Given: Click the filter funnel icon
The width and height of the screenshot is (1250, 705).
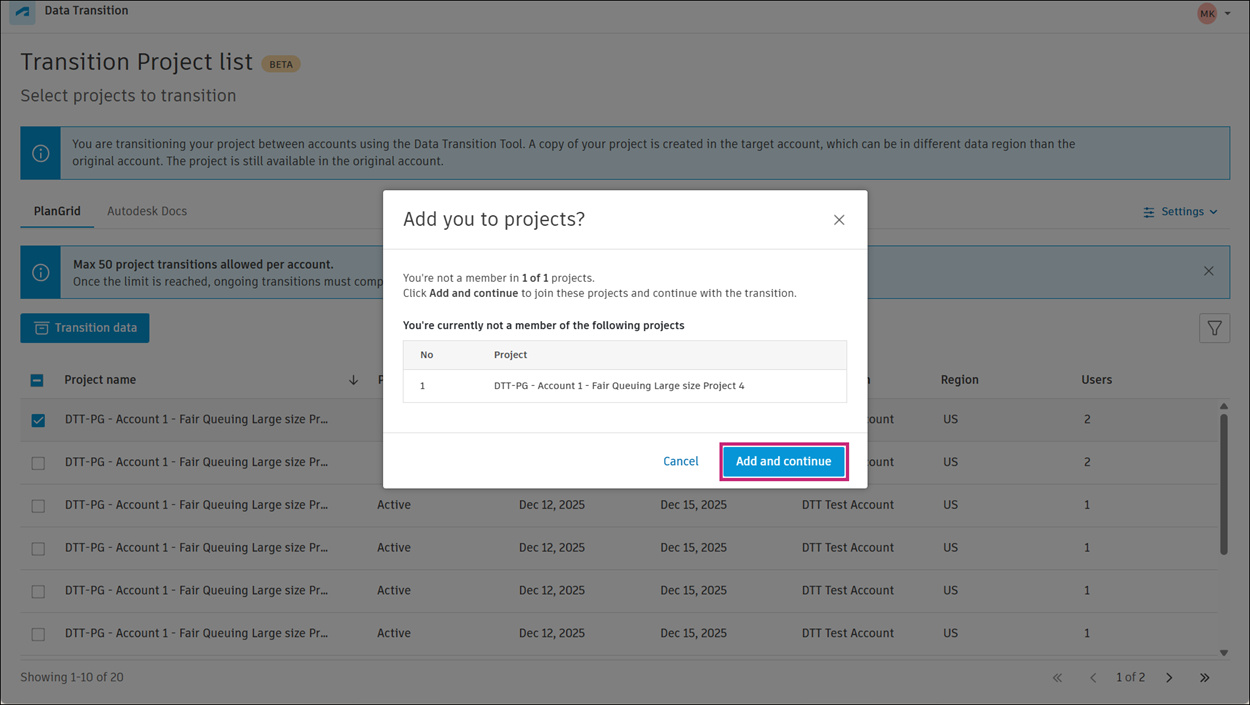Looking at the screenshot, I should (1214, 328).
